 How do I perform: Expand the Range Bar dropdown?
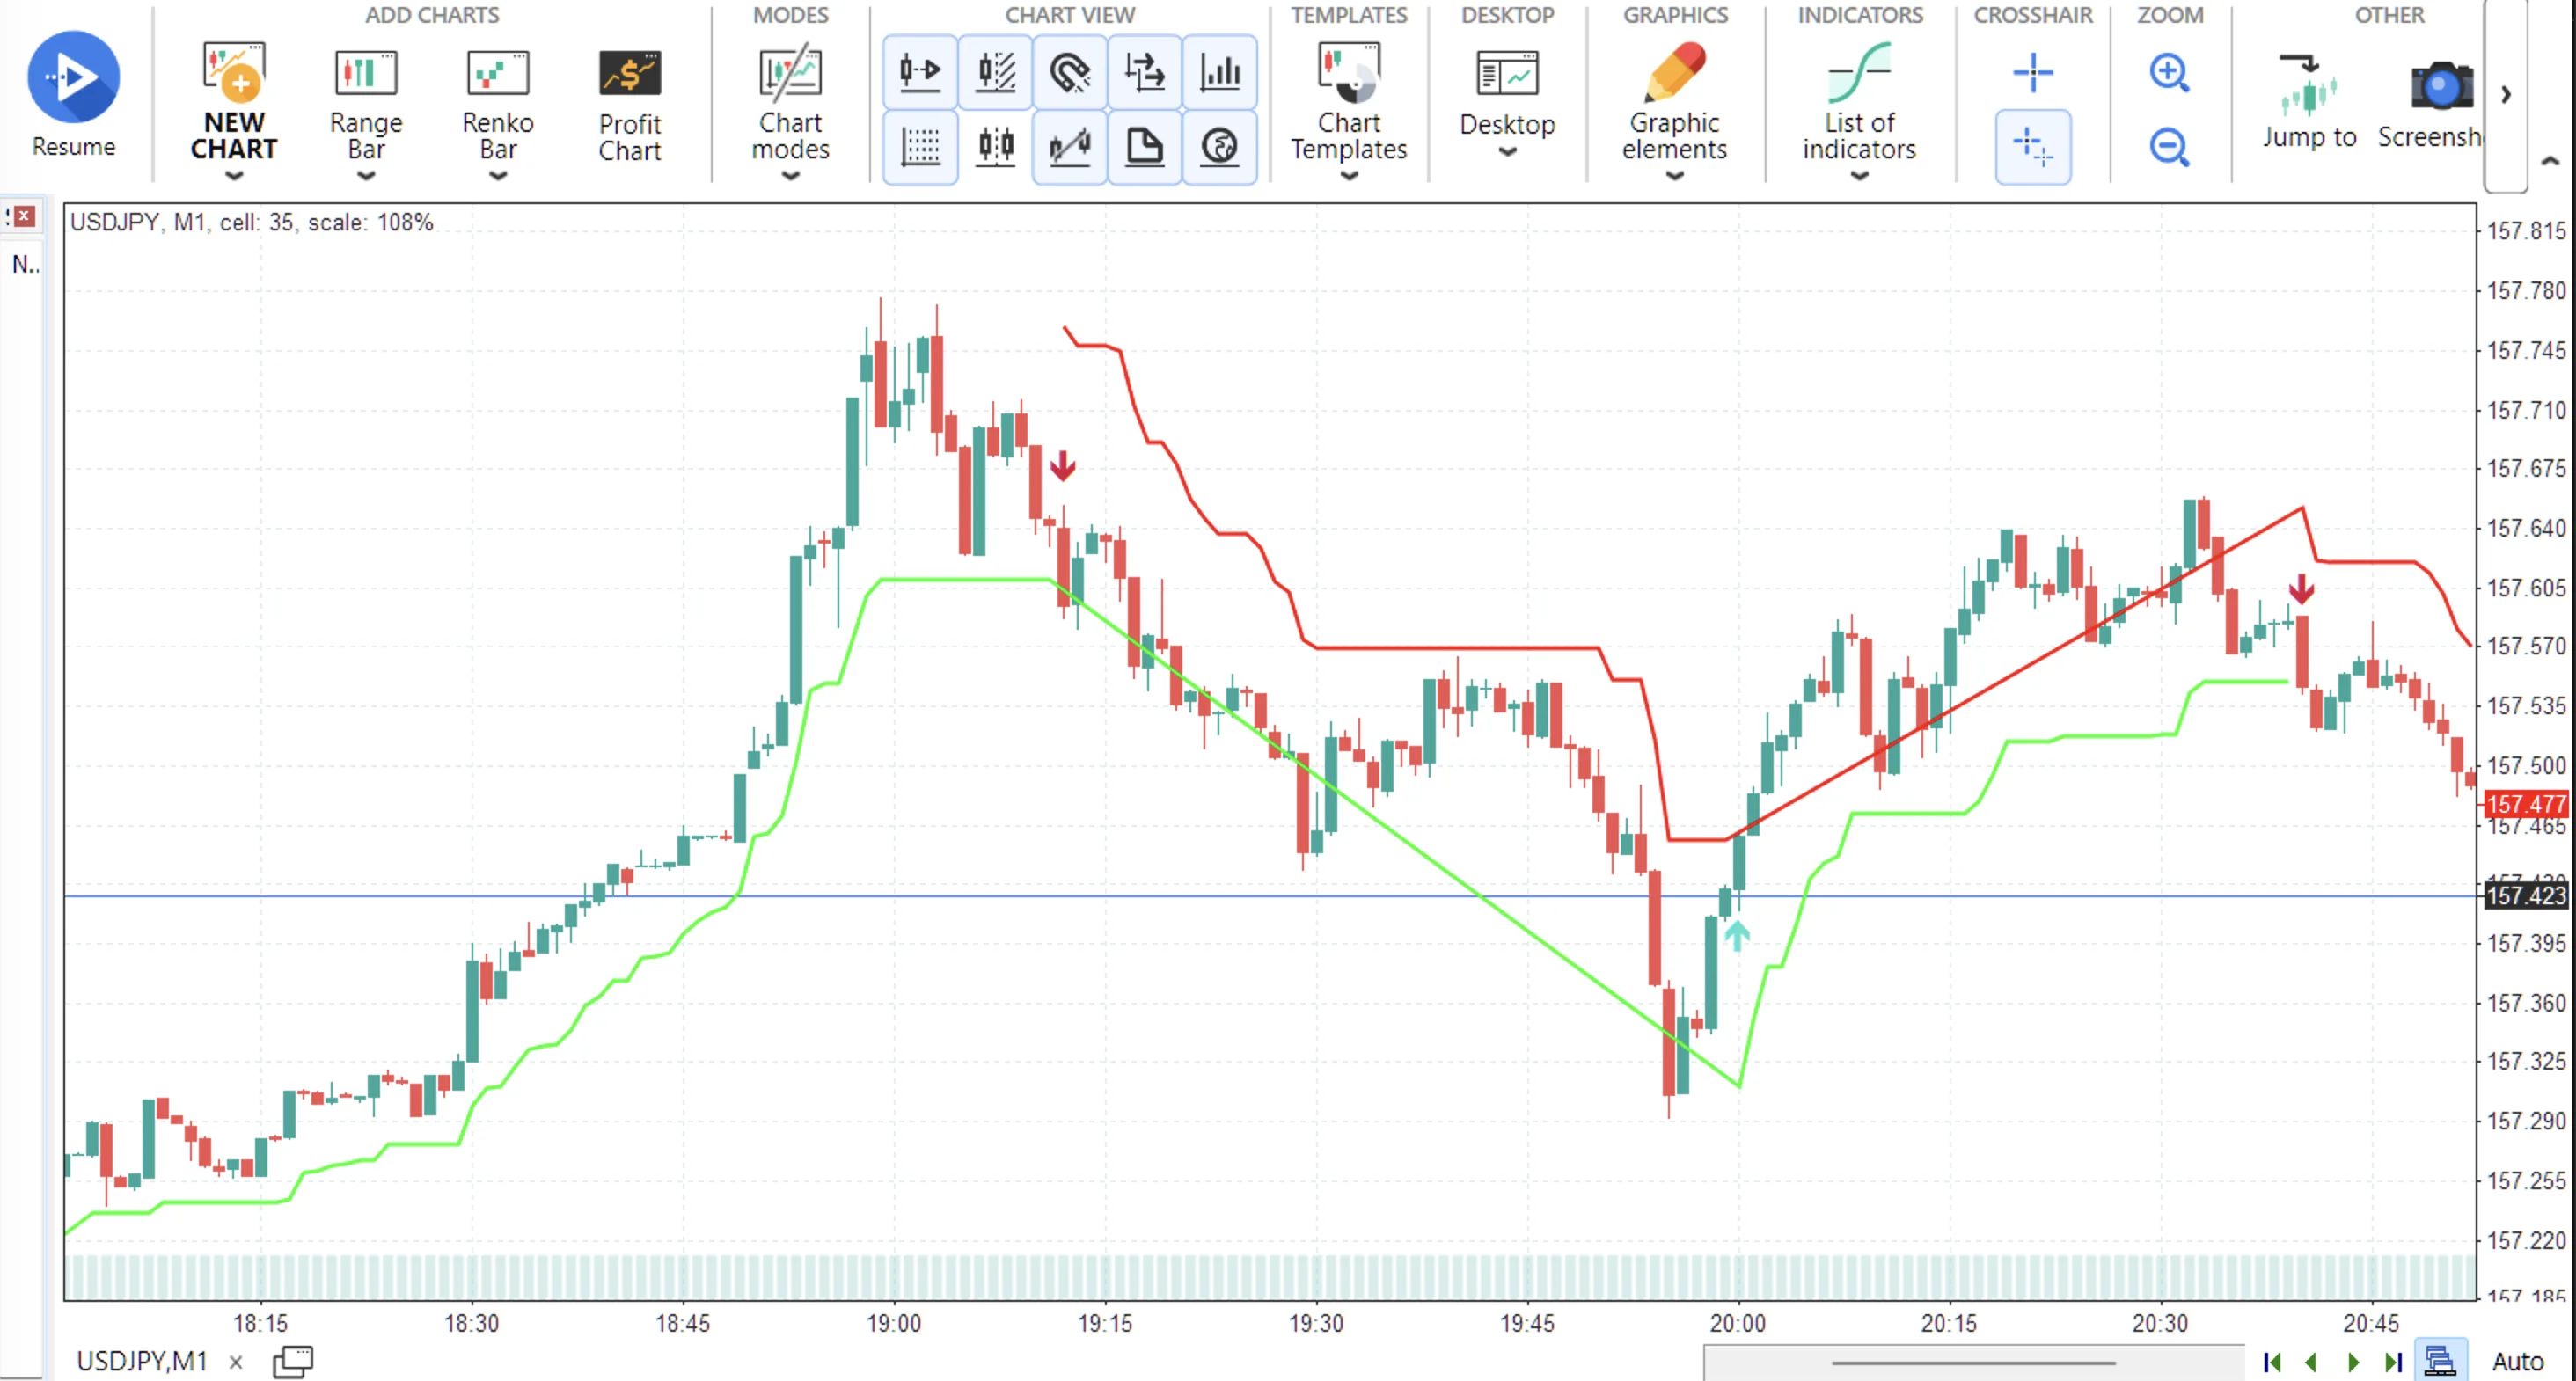pyautogui.click(x=366, y=177)
